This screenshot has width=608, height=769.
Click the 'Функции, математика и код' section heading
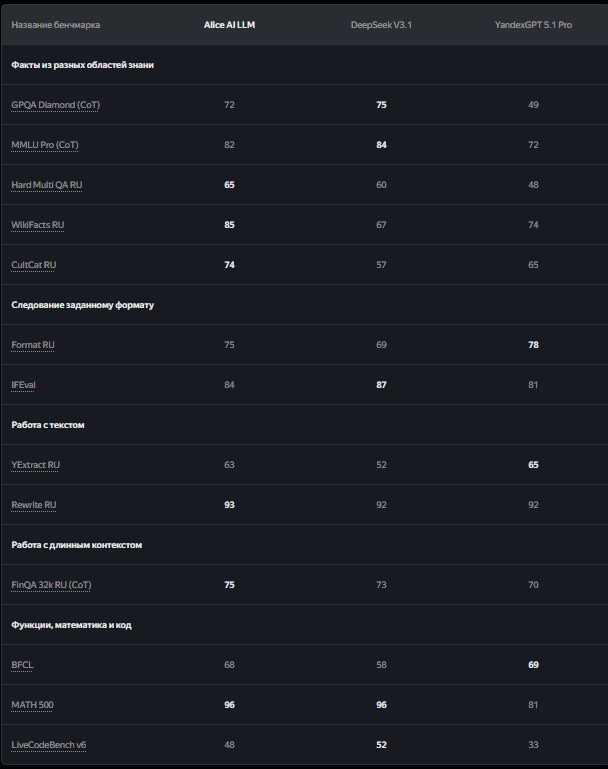coord(71,625)
